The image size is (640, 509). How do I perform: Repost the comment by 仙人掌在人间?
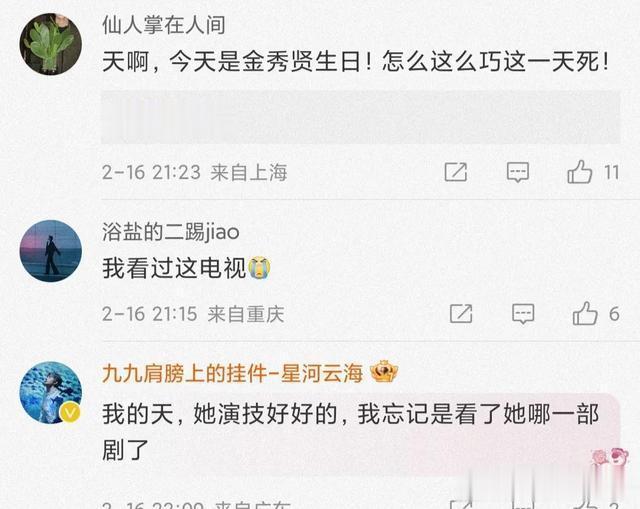[456, 172]
